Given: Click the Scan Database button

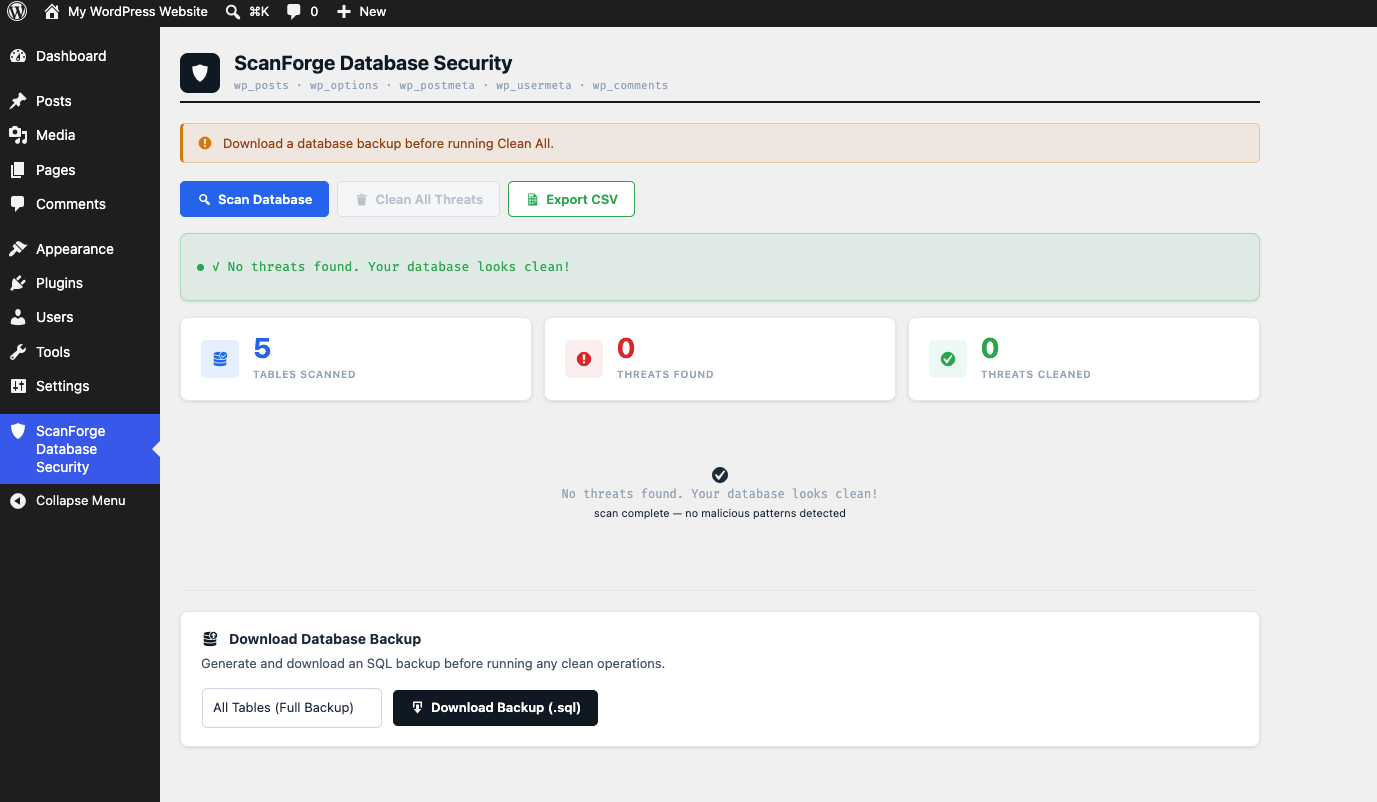Looking at the screenshot, I should coord(254,199).
